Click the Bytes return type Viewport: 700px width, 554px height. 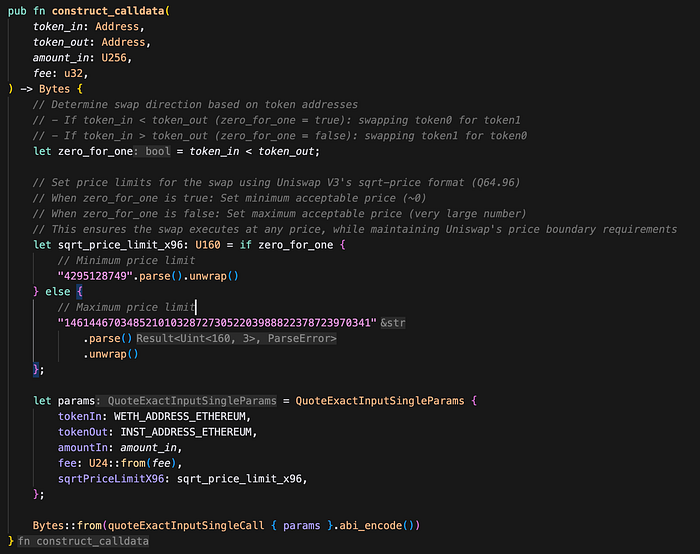click(56, 90)
